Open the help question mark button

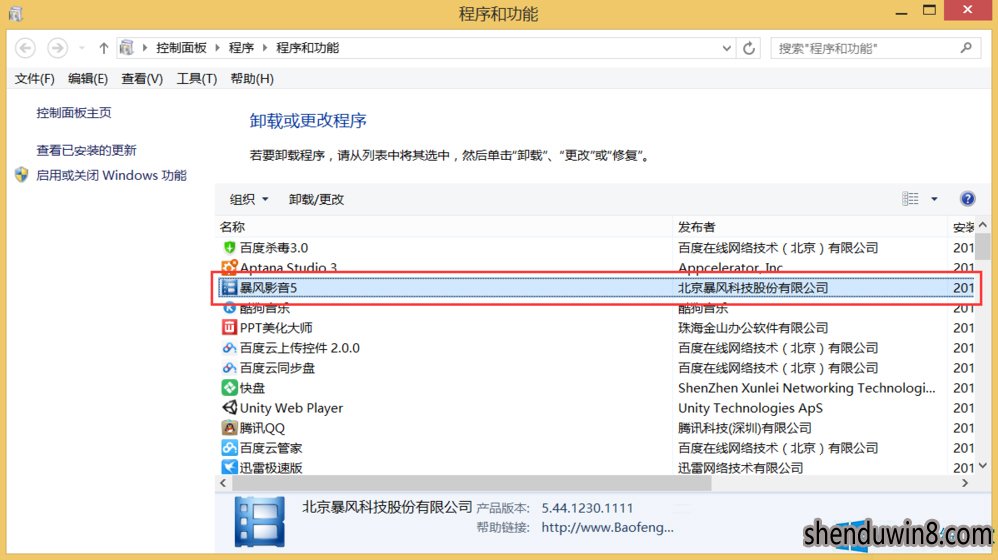pyautogui.click(x=967, y=199)
